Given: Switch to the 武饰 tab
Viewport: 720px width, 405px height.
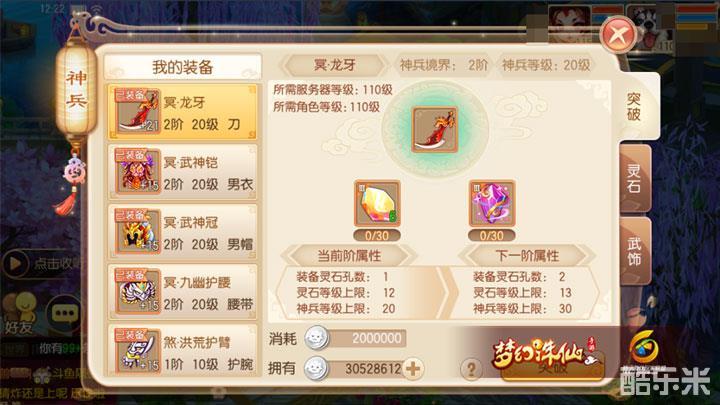Looking at the screenshot, I should click(635, 251).
